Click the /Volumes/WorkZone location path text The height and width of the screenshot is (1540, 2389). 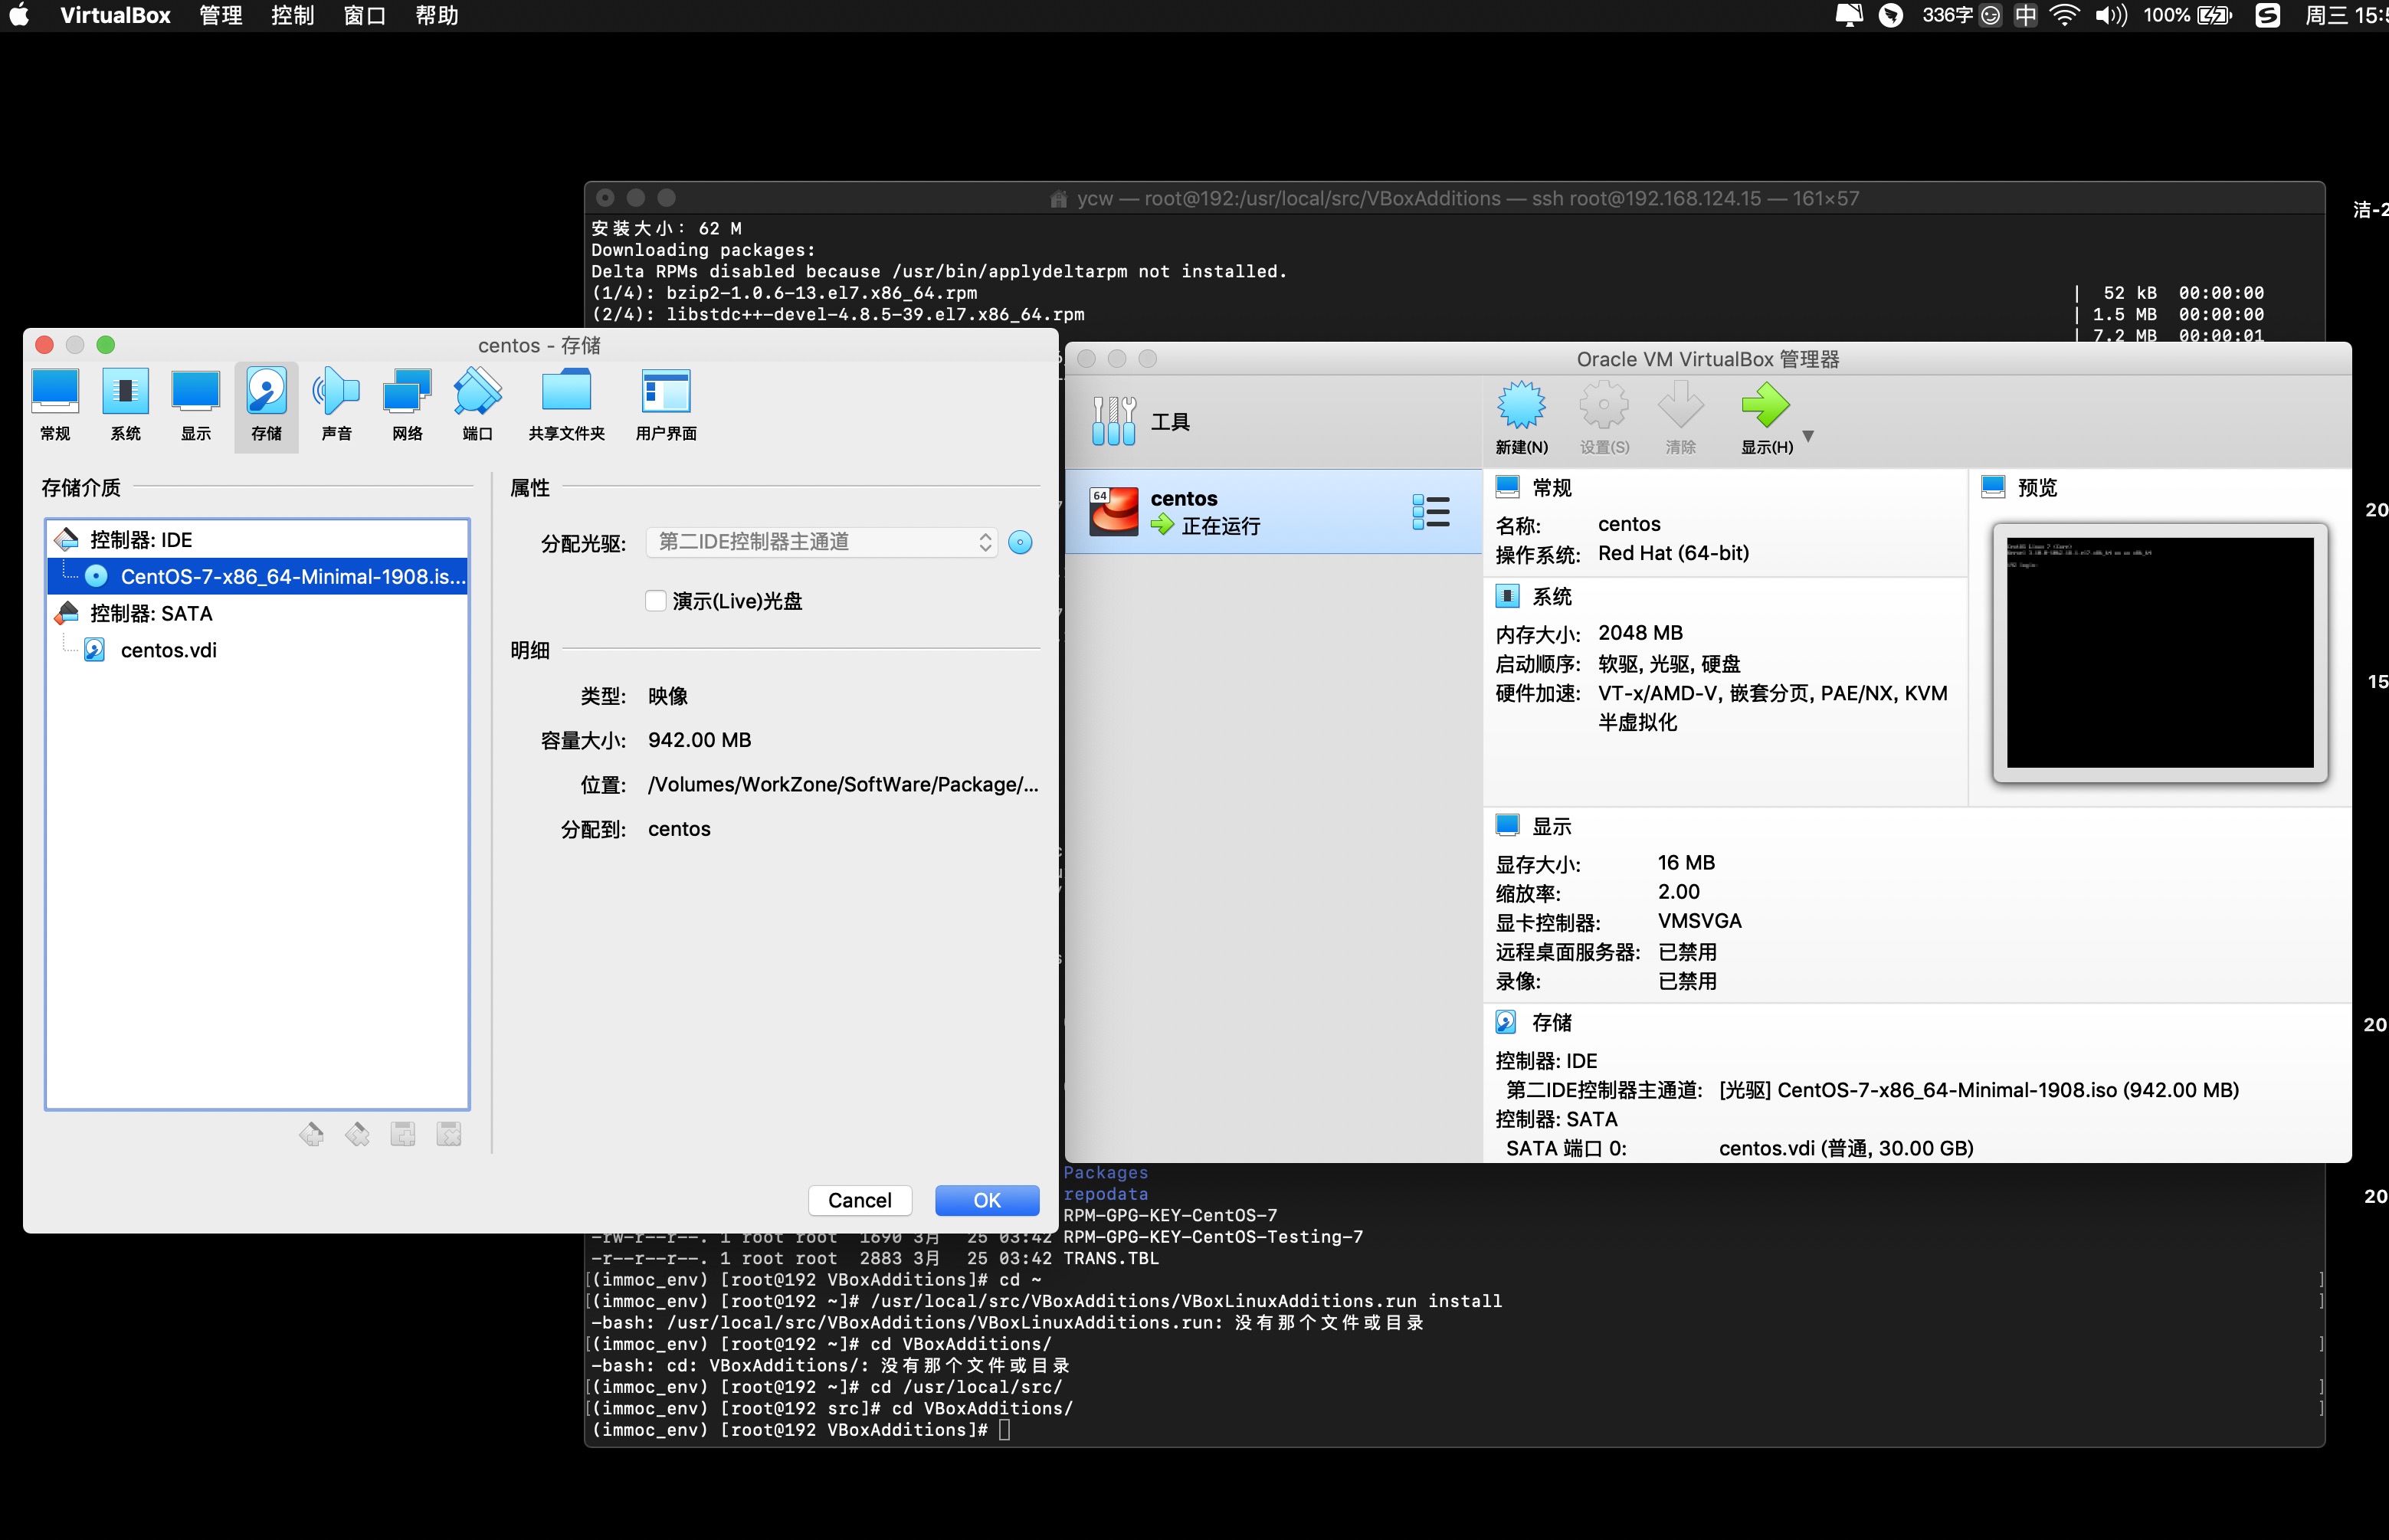(843, 785)
